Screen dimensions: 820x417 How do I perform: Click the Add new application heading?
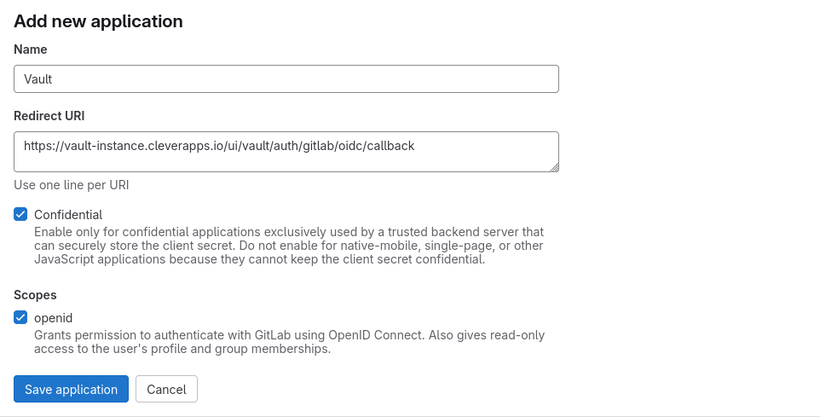[98, 20]
